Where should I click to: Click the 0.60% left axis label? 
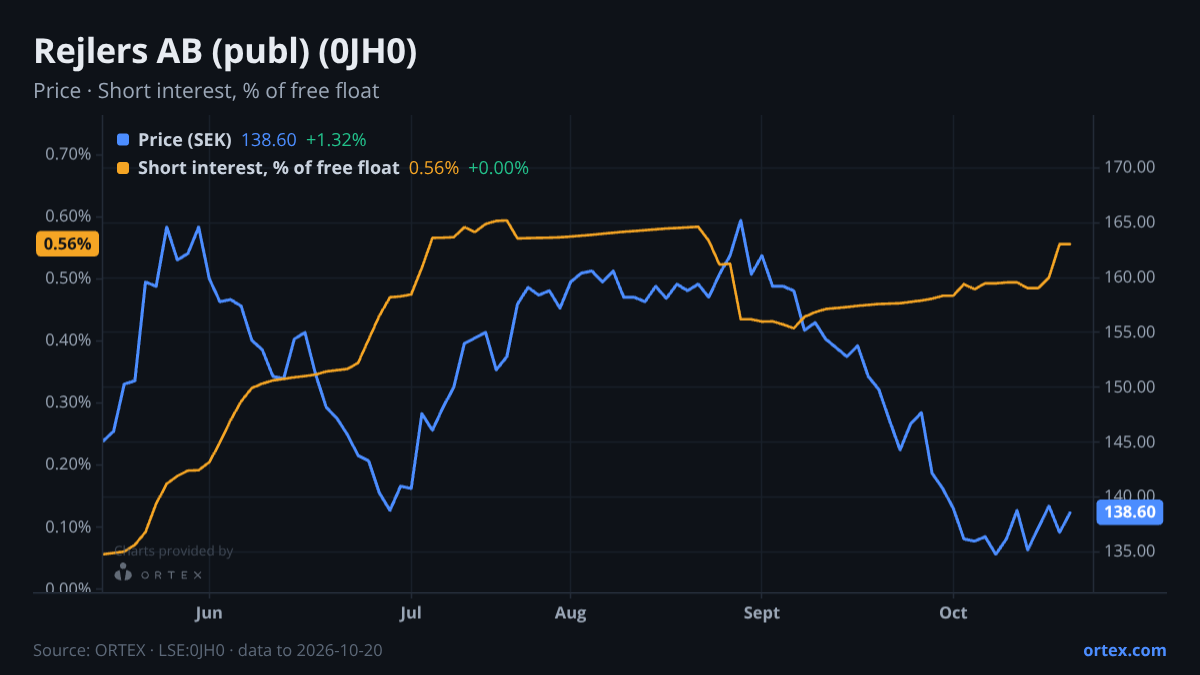click(x=68, y=216)
